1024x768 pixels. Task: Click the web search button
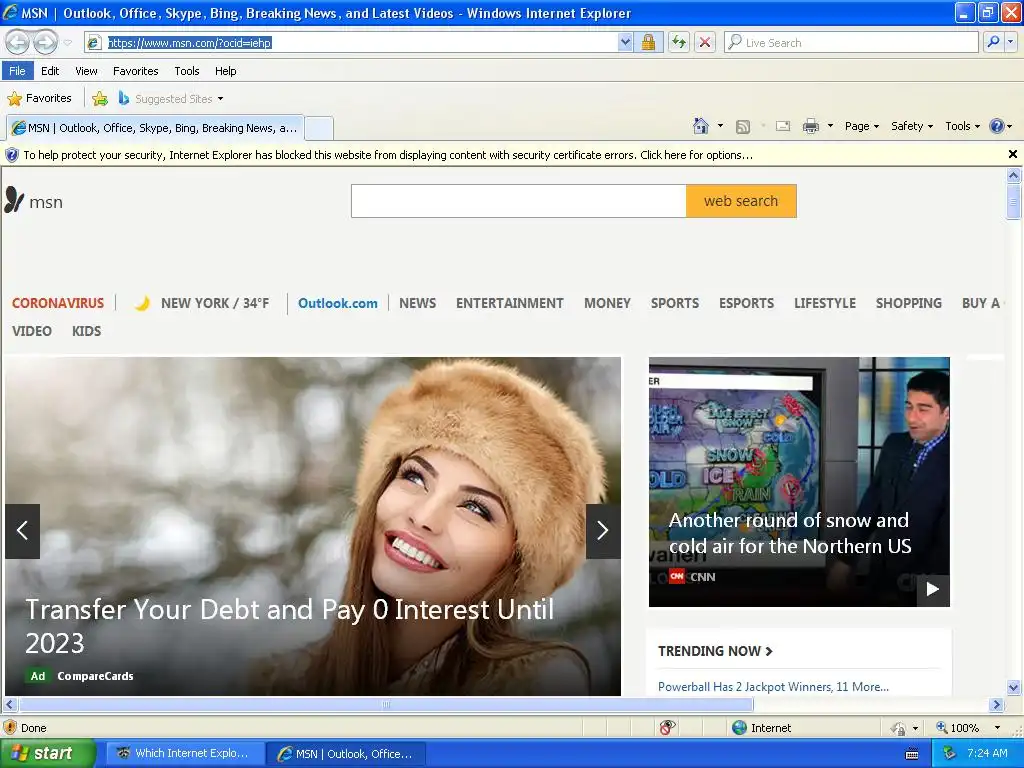(x=741, y=201)
